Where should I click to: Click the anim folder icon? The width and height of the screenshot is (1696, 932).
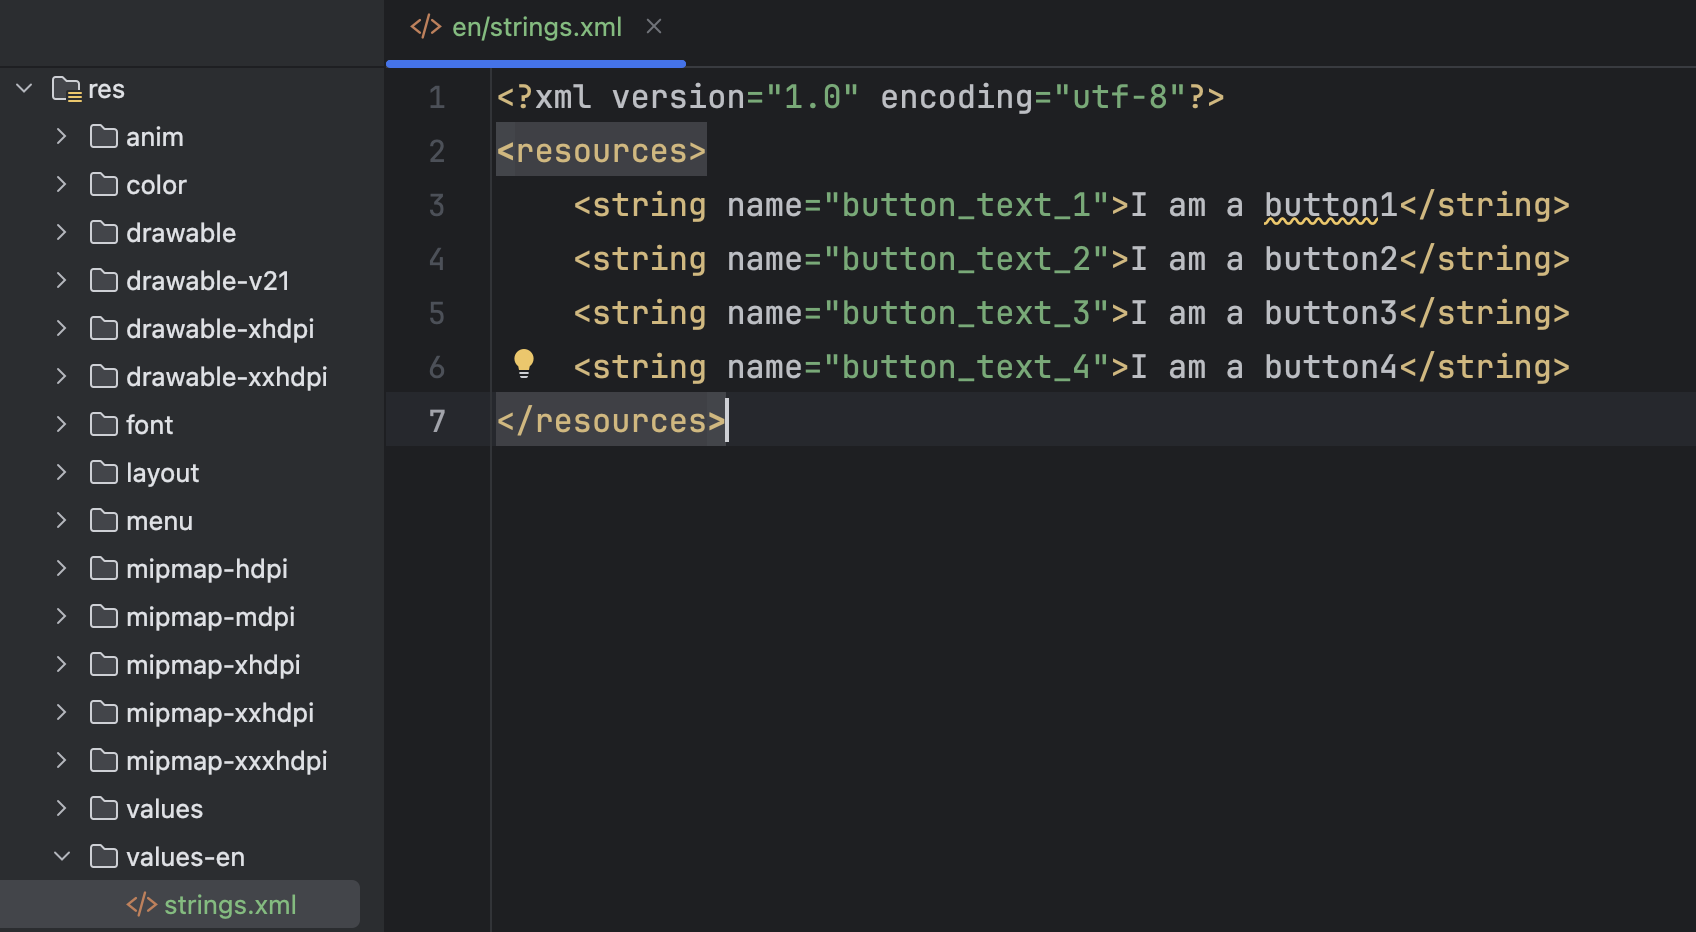104,136
